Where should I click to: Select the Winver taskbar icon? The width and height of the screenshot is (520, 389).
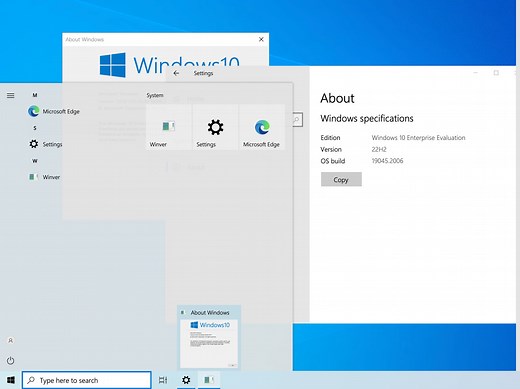coord(209,380)
